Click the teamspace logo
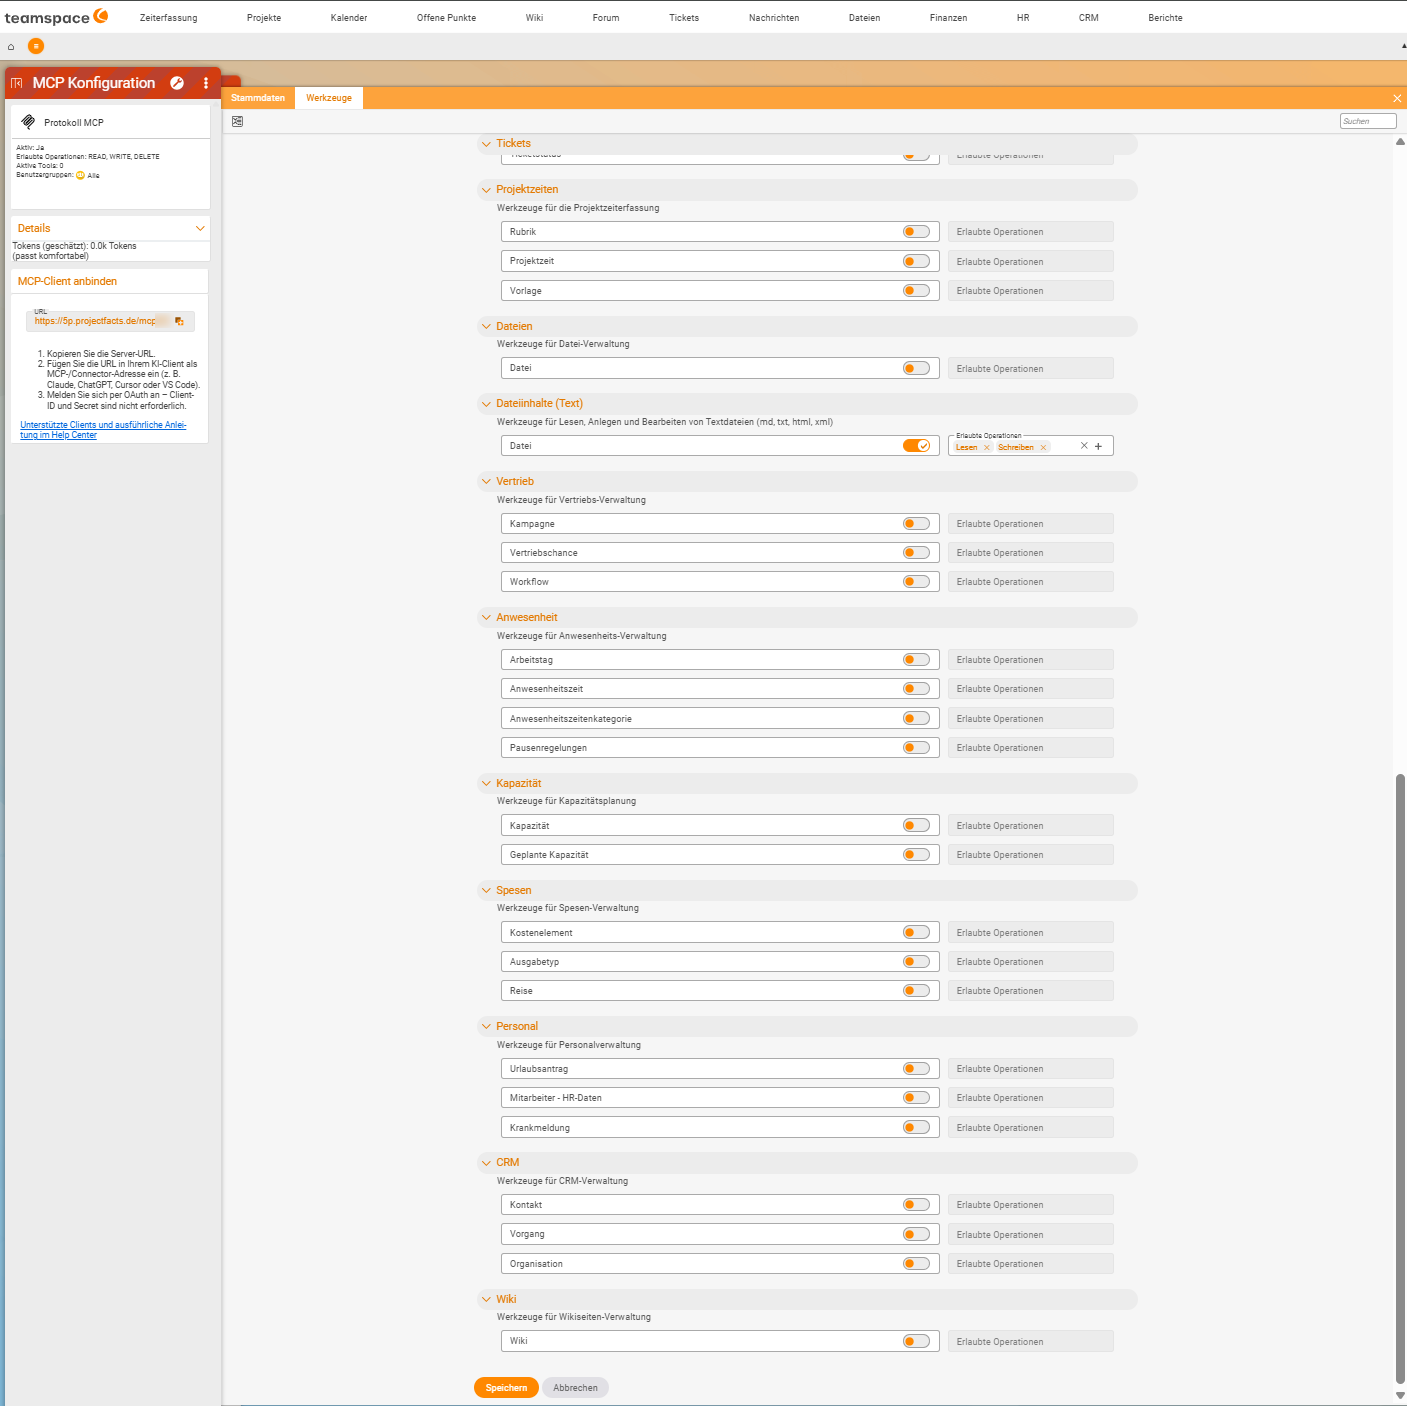Viewport: 1407px width, 1406px height. [56, 17]
